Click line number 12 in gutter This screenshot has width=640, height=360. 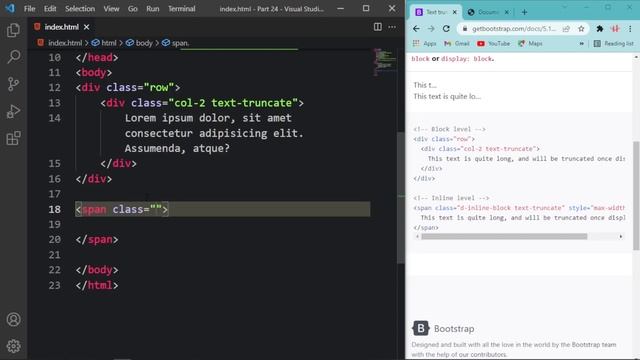(54, 88)
